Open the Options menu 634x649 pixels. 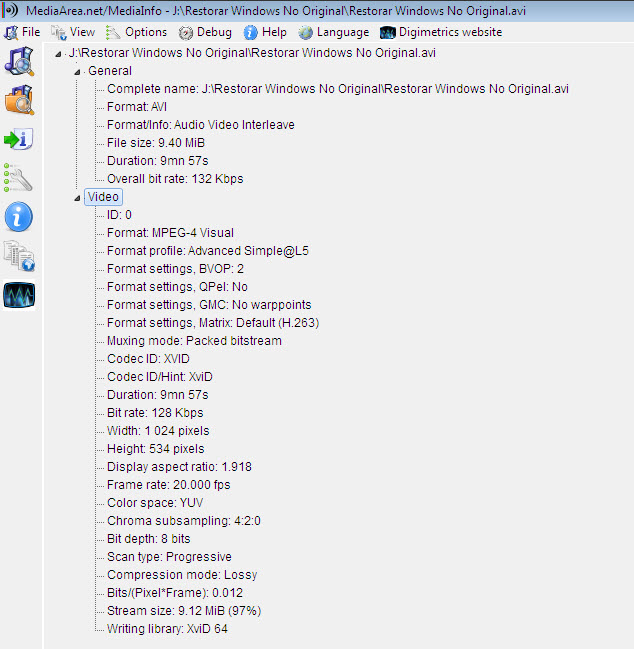[x=146, y=32]
